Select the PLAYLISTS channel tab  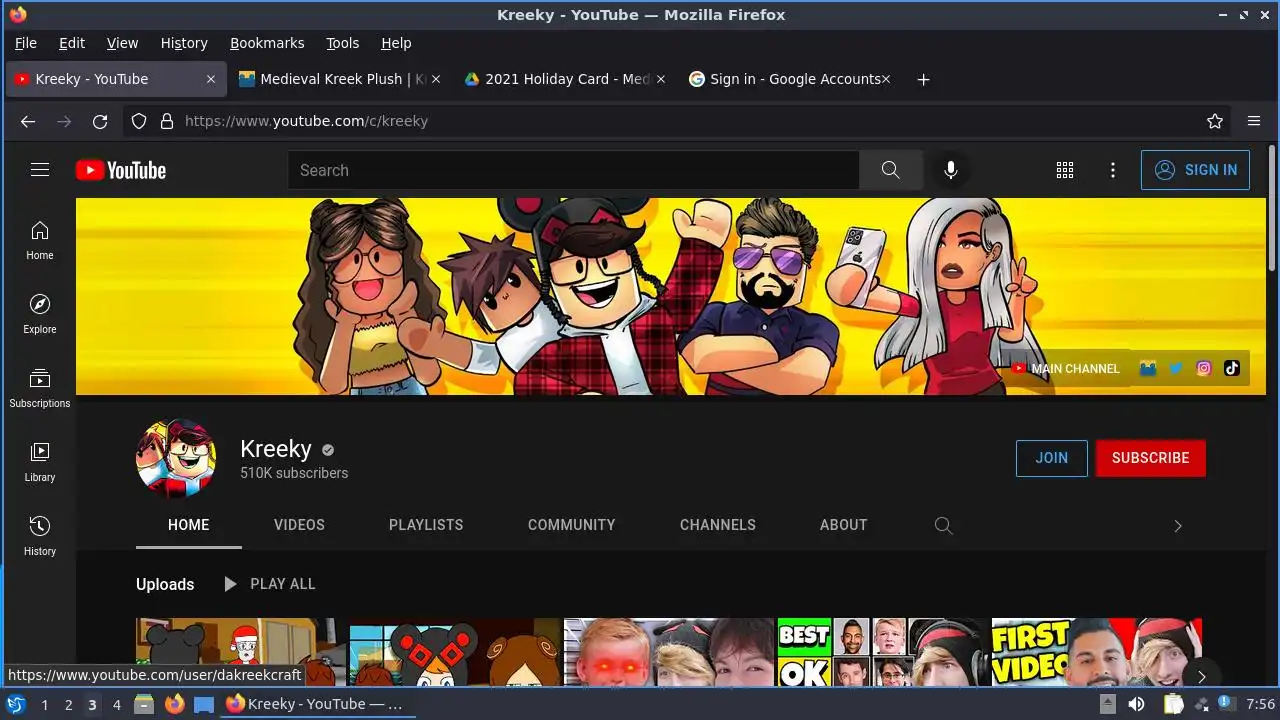pos(426,525)
